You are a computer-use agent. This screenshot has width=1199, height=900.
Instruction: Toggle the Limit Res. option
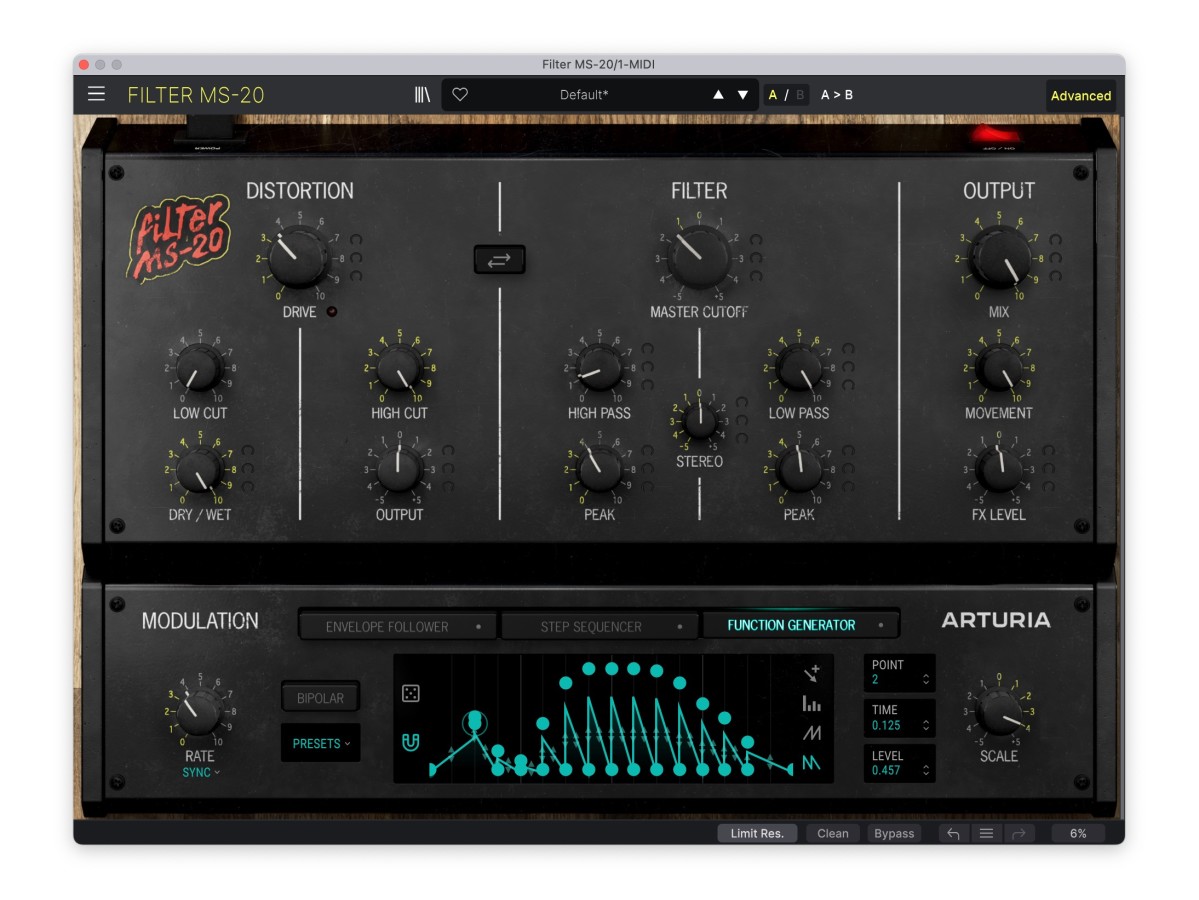(757, 833)
